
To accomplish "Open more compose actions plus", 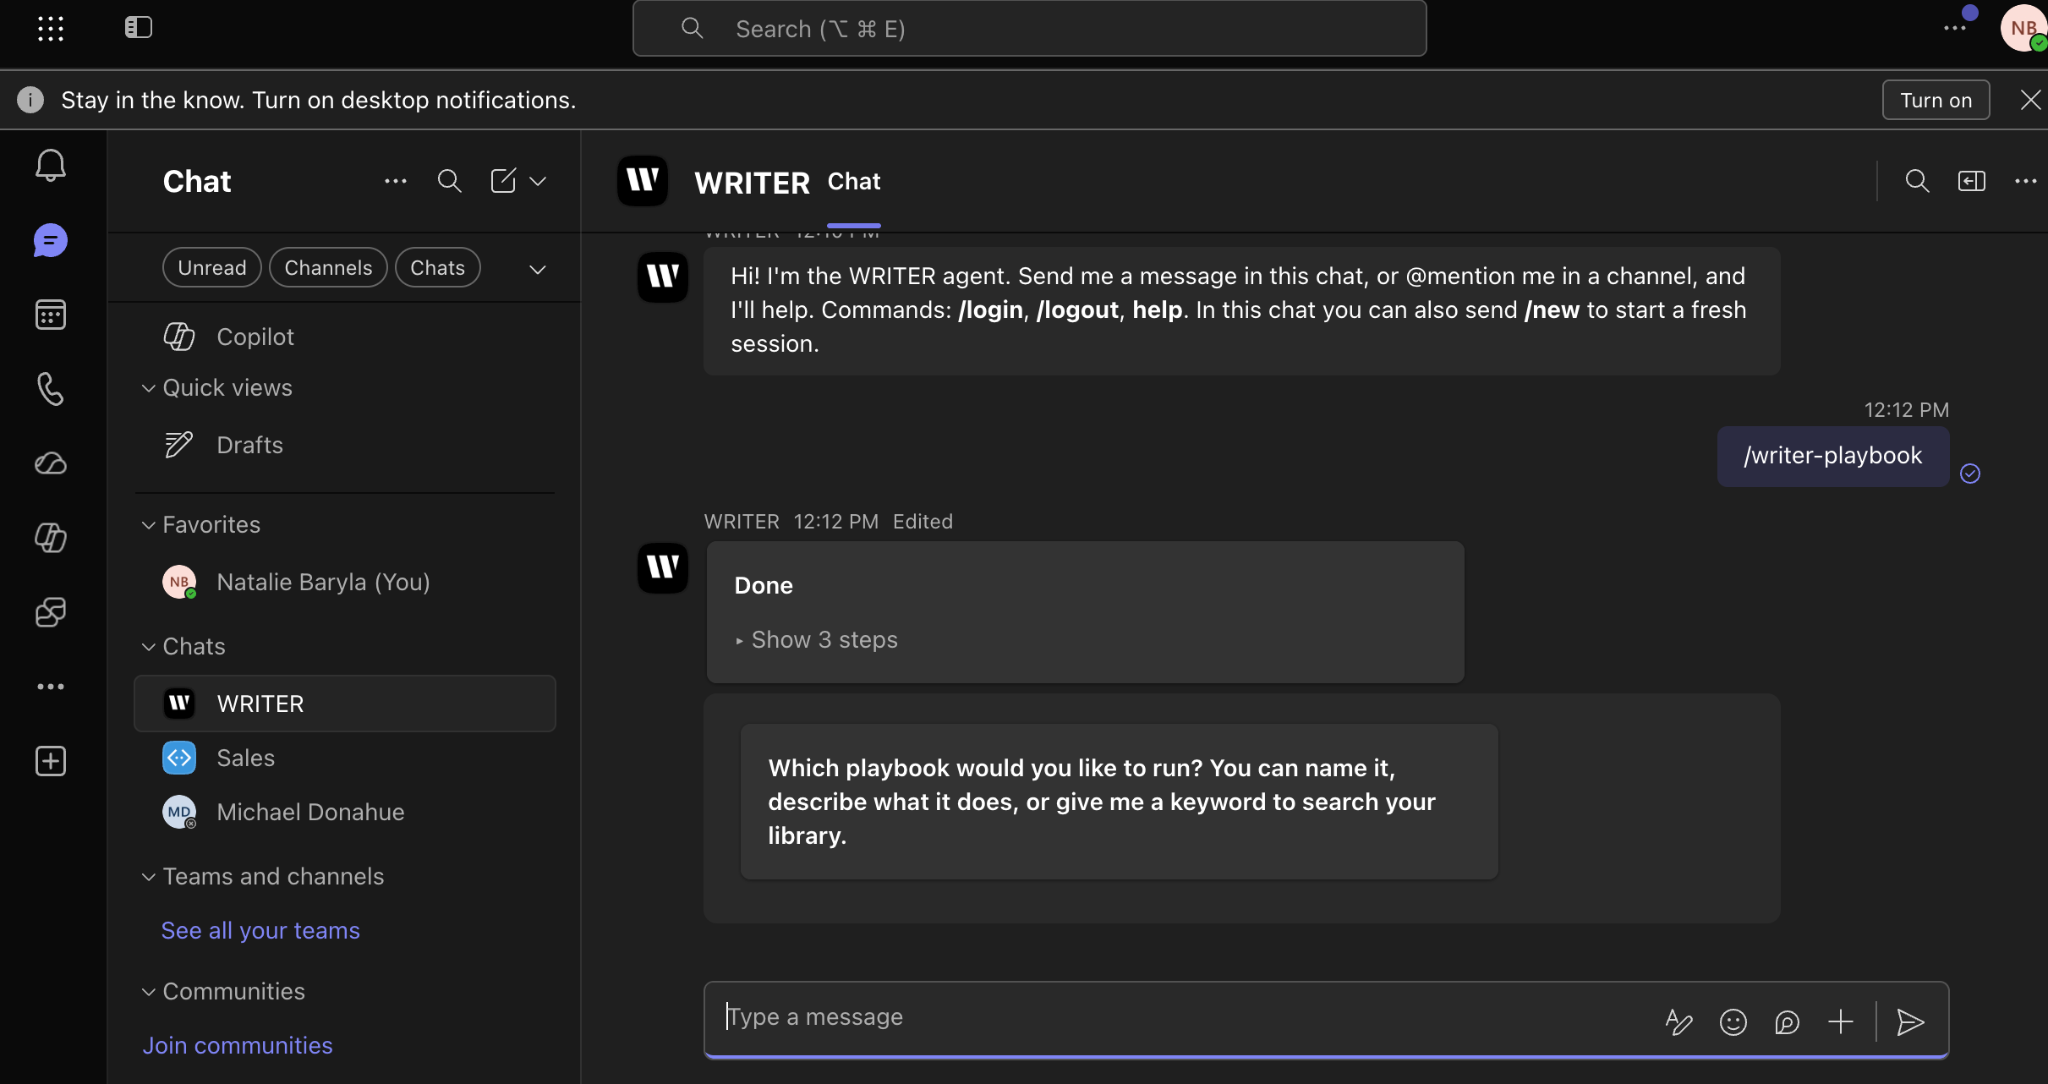I will click(x=1841, y=1022).
